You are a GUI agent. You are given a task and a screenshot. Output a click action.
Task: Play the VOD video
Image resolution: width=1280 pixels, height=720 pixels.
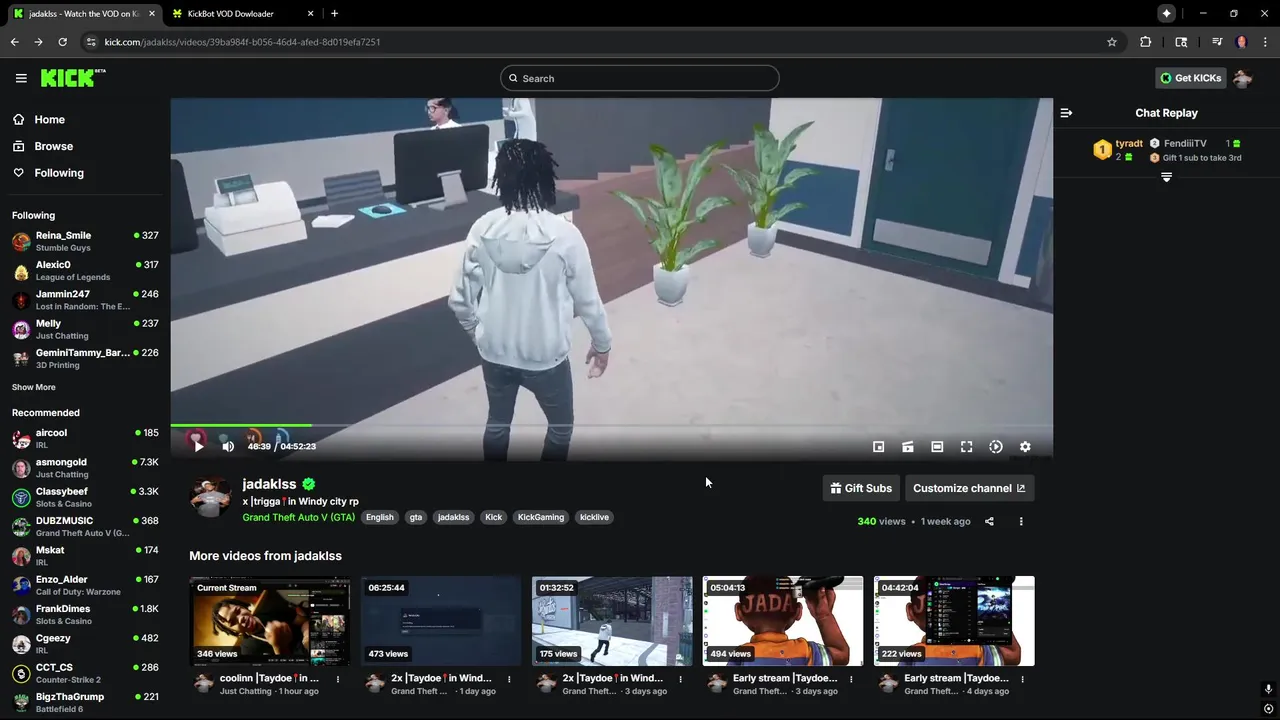pos(199,446)
